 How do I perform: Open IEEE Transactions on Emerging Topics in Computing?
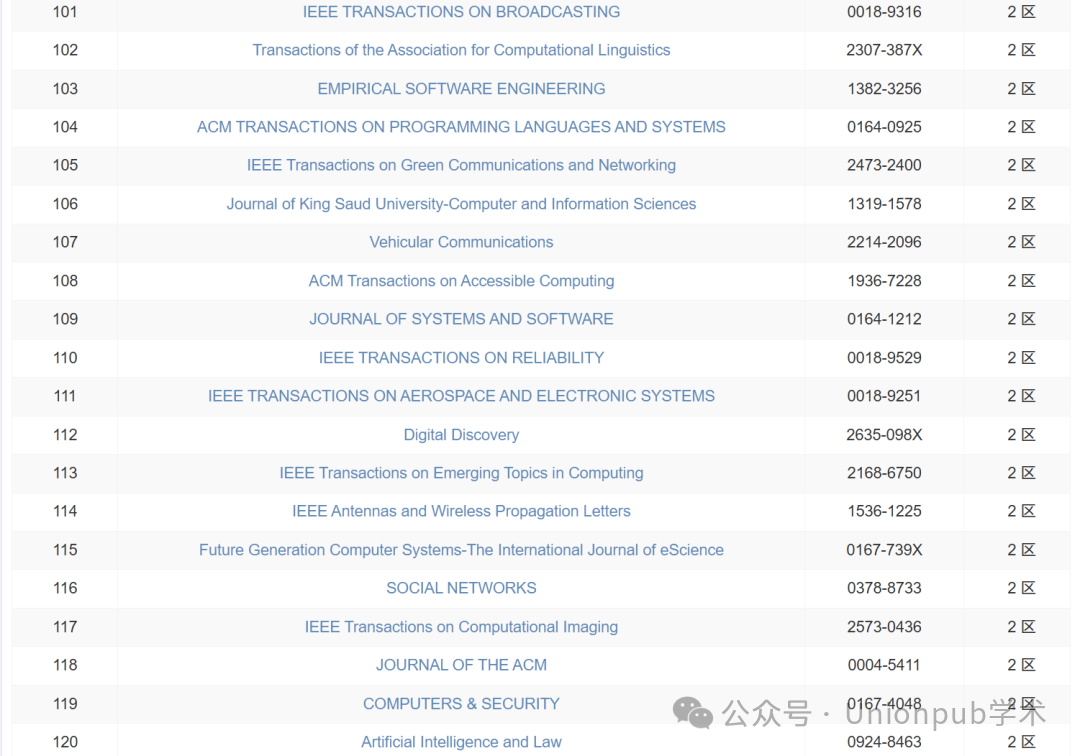(x=461, y=473)
